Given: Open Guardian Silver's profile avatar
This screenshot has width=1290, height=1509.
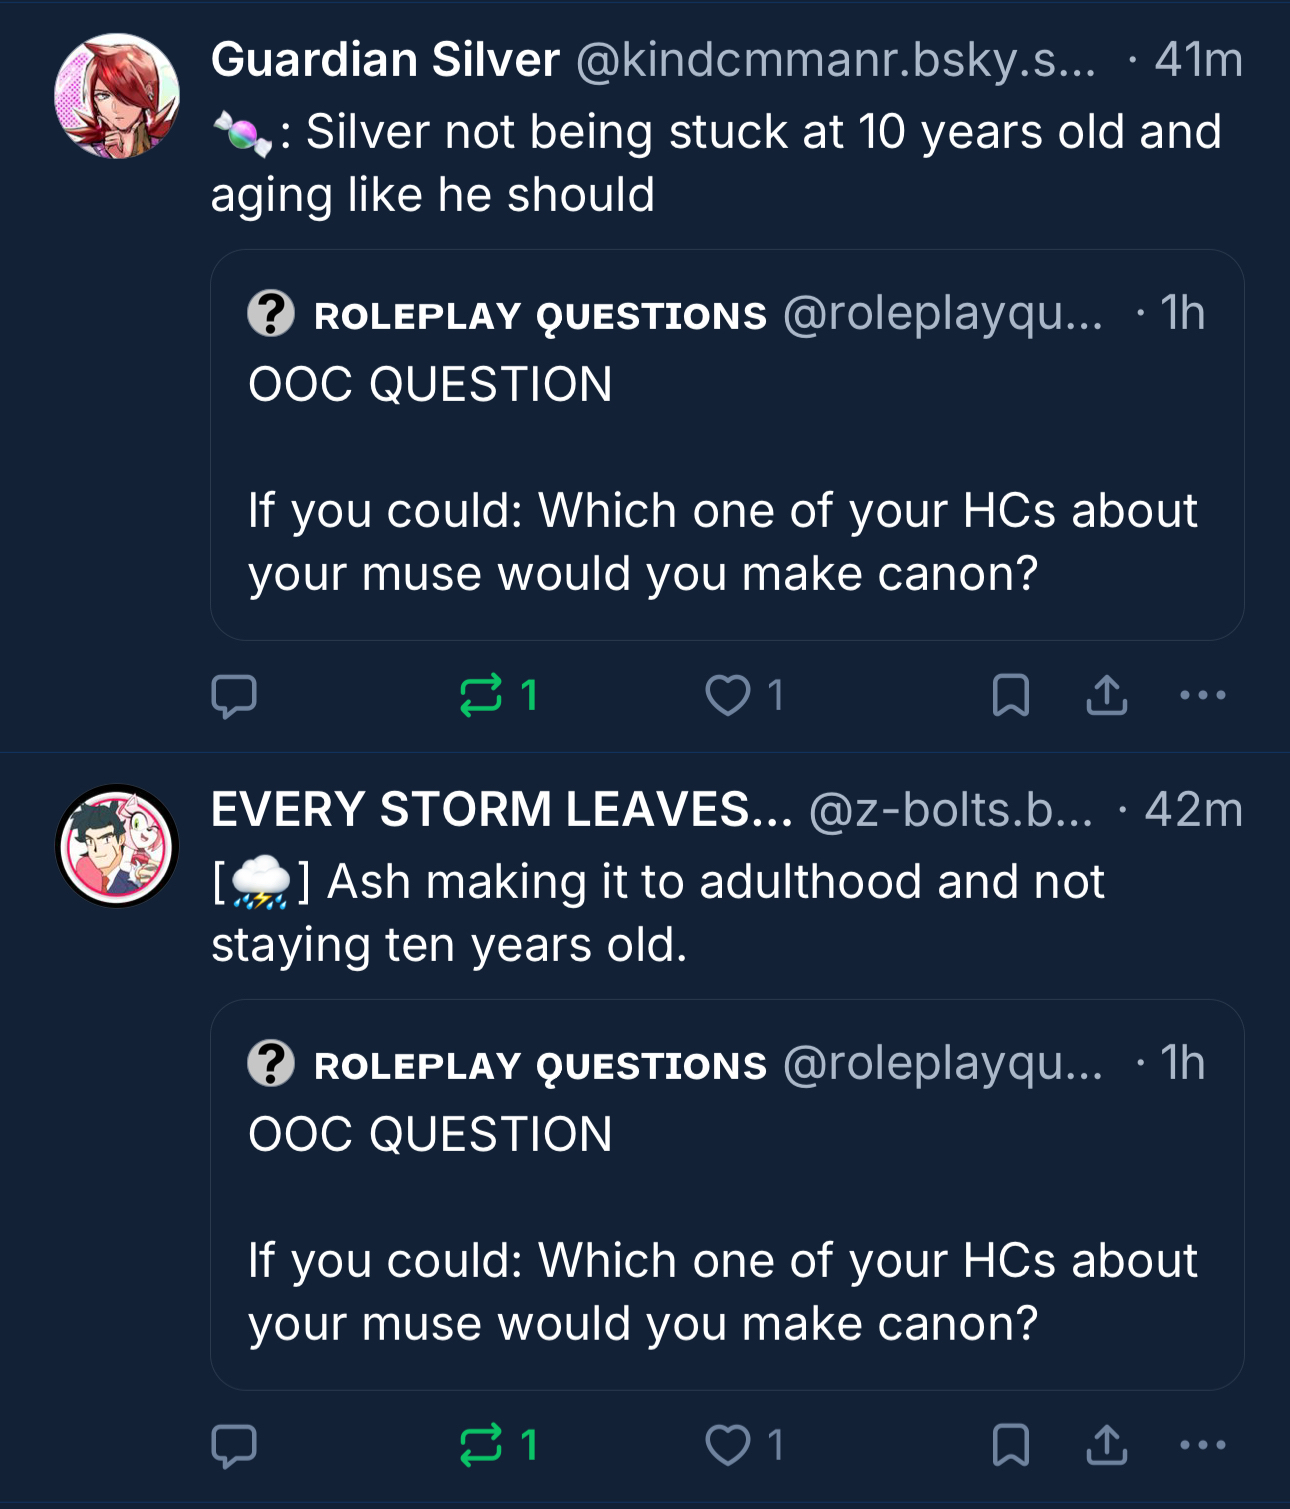Looking at the screenshot, I should [117, 96].
